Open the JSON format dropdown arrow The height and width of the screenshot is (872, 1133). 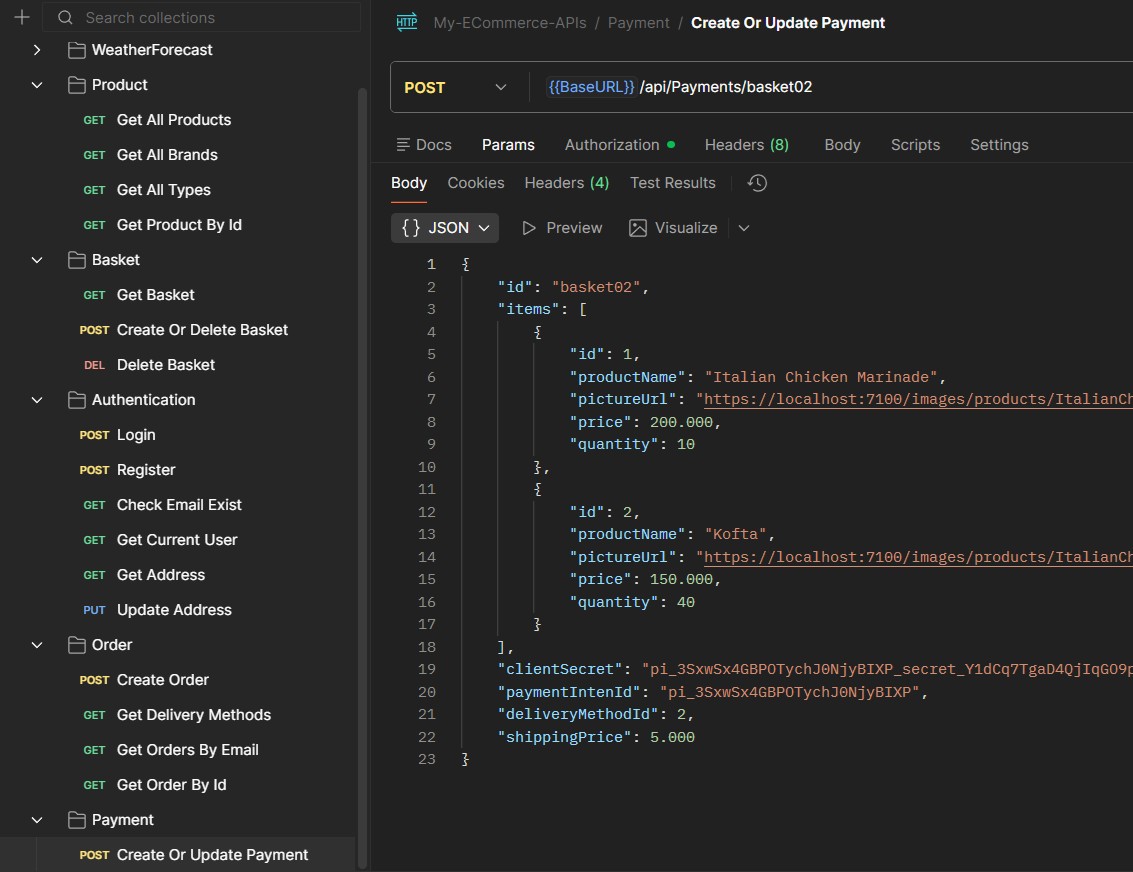click(484, 228)
